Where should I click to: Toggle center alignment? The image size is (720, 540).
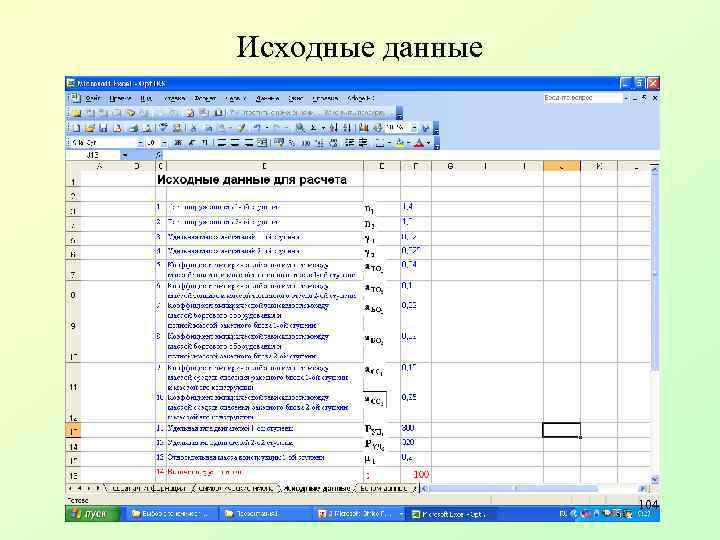[x=235, y=143]
